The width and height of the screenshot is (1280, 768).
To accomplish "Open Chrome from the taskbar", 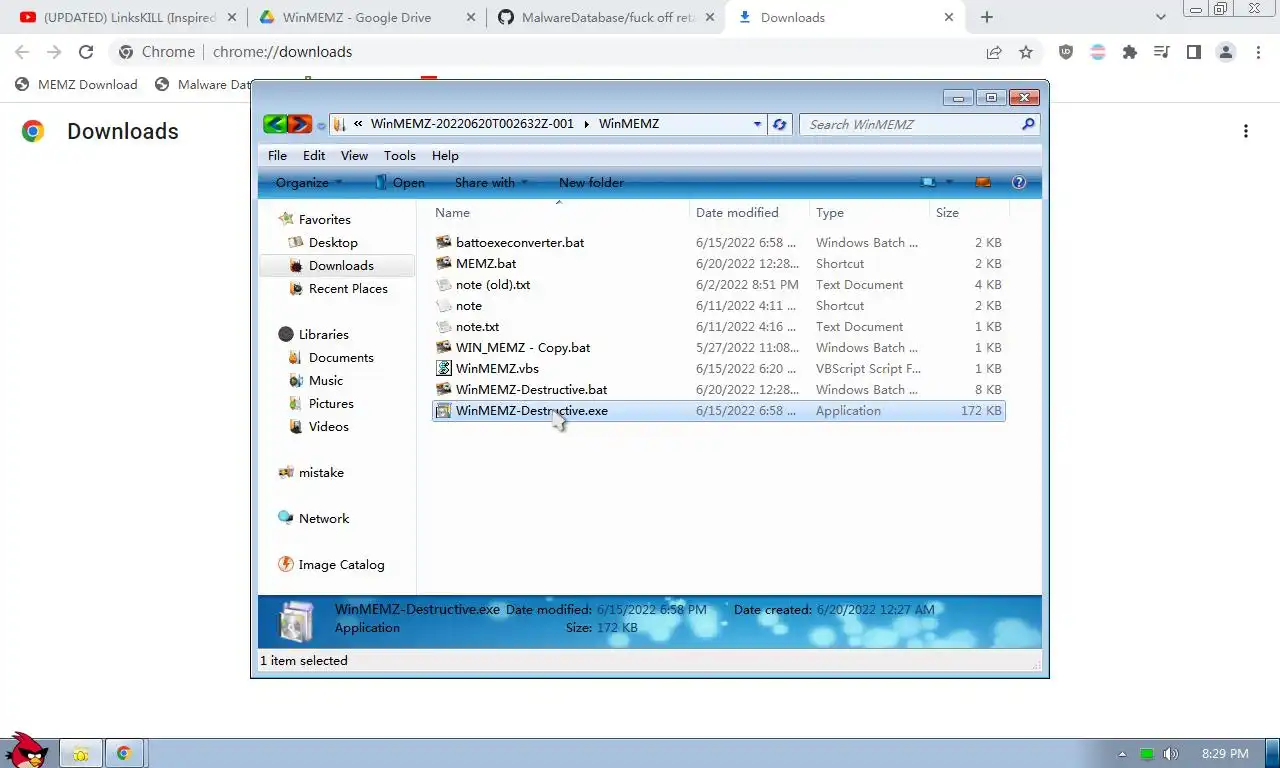I will tap(124, 753).
